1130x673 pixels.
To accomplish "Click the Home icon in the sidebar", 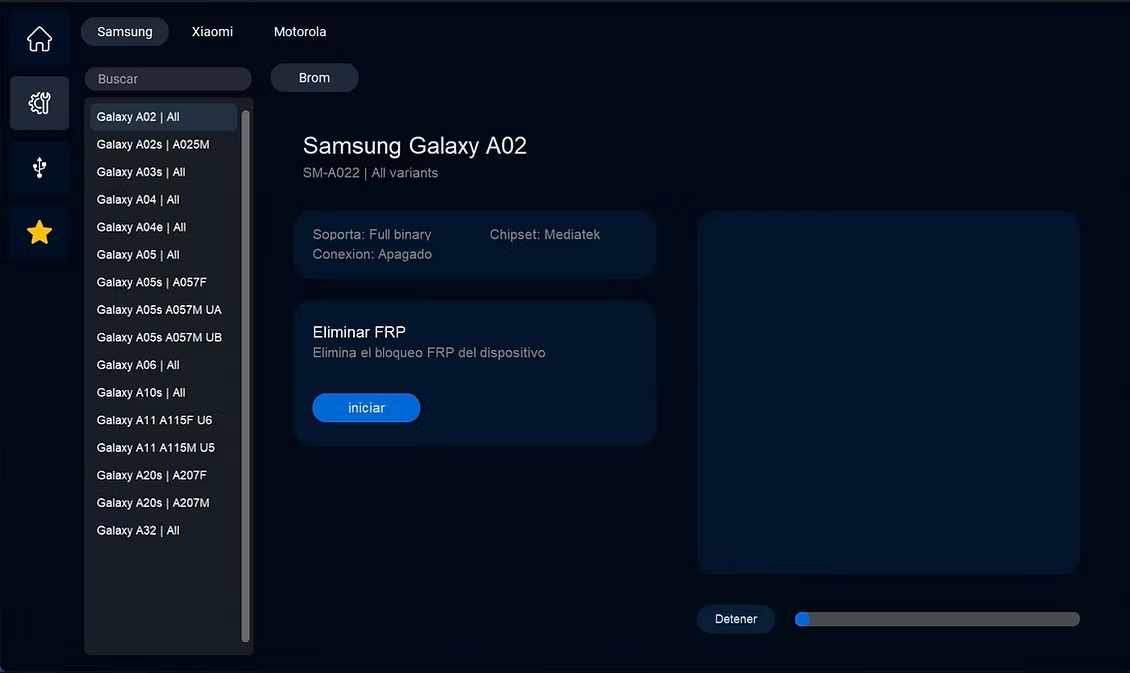I will 39,37.
